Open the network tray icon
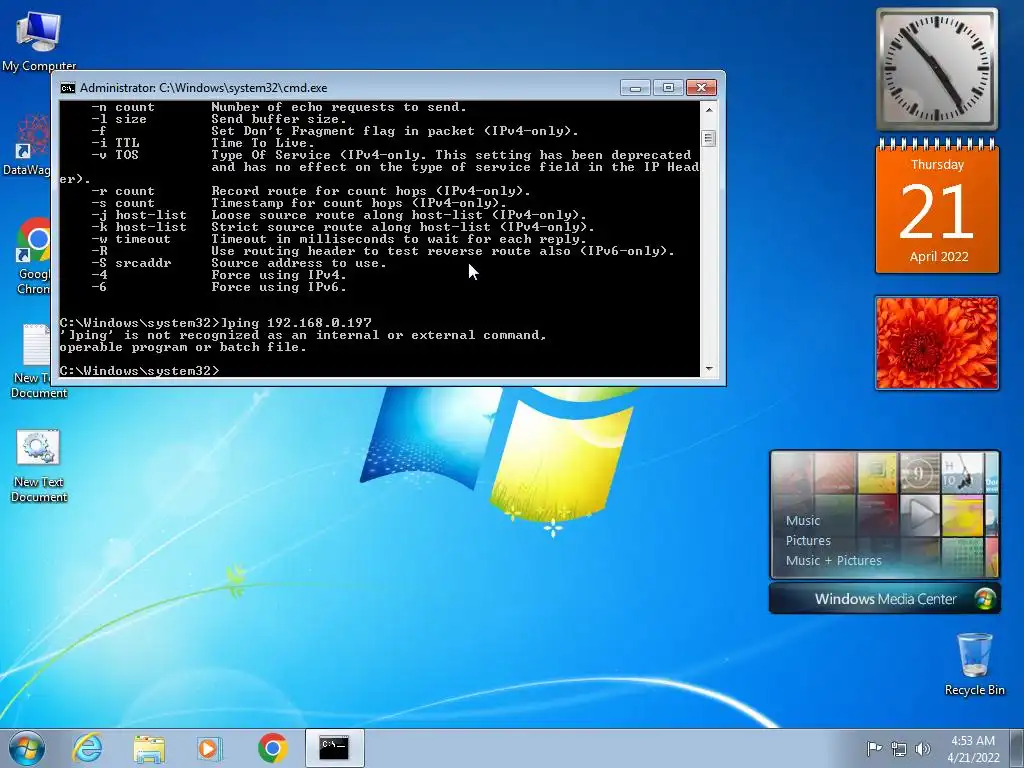Image resolution: width=1024 pixels, height=768 pixels. pos(899,749)
